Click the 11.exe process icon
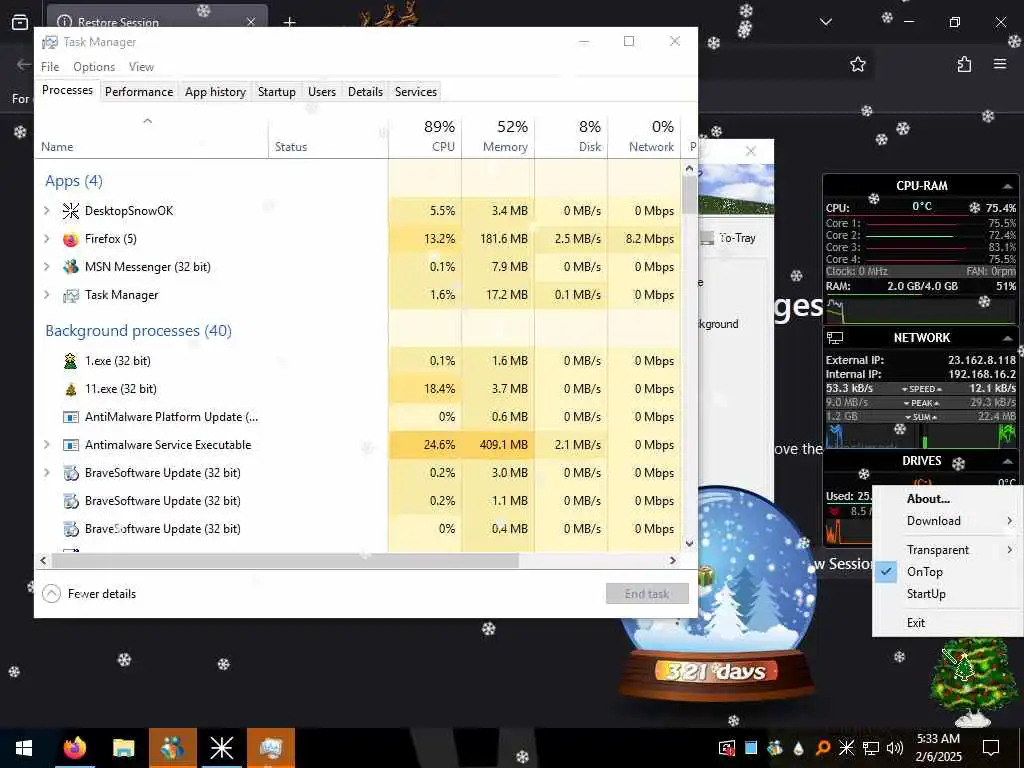Image resolution: width=1024 pixels, height=768 pixels. (71, 389)
